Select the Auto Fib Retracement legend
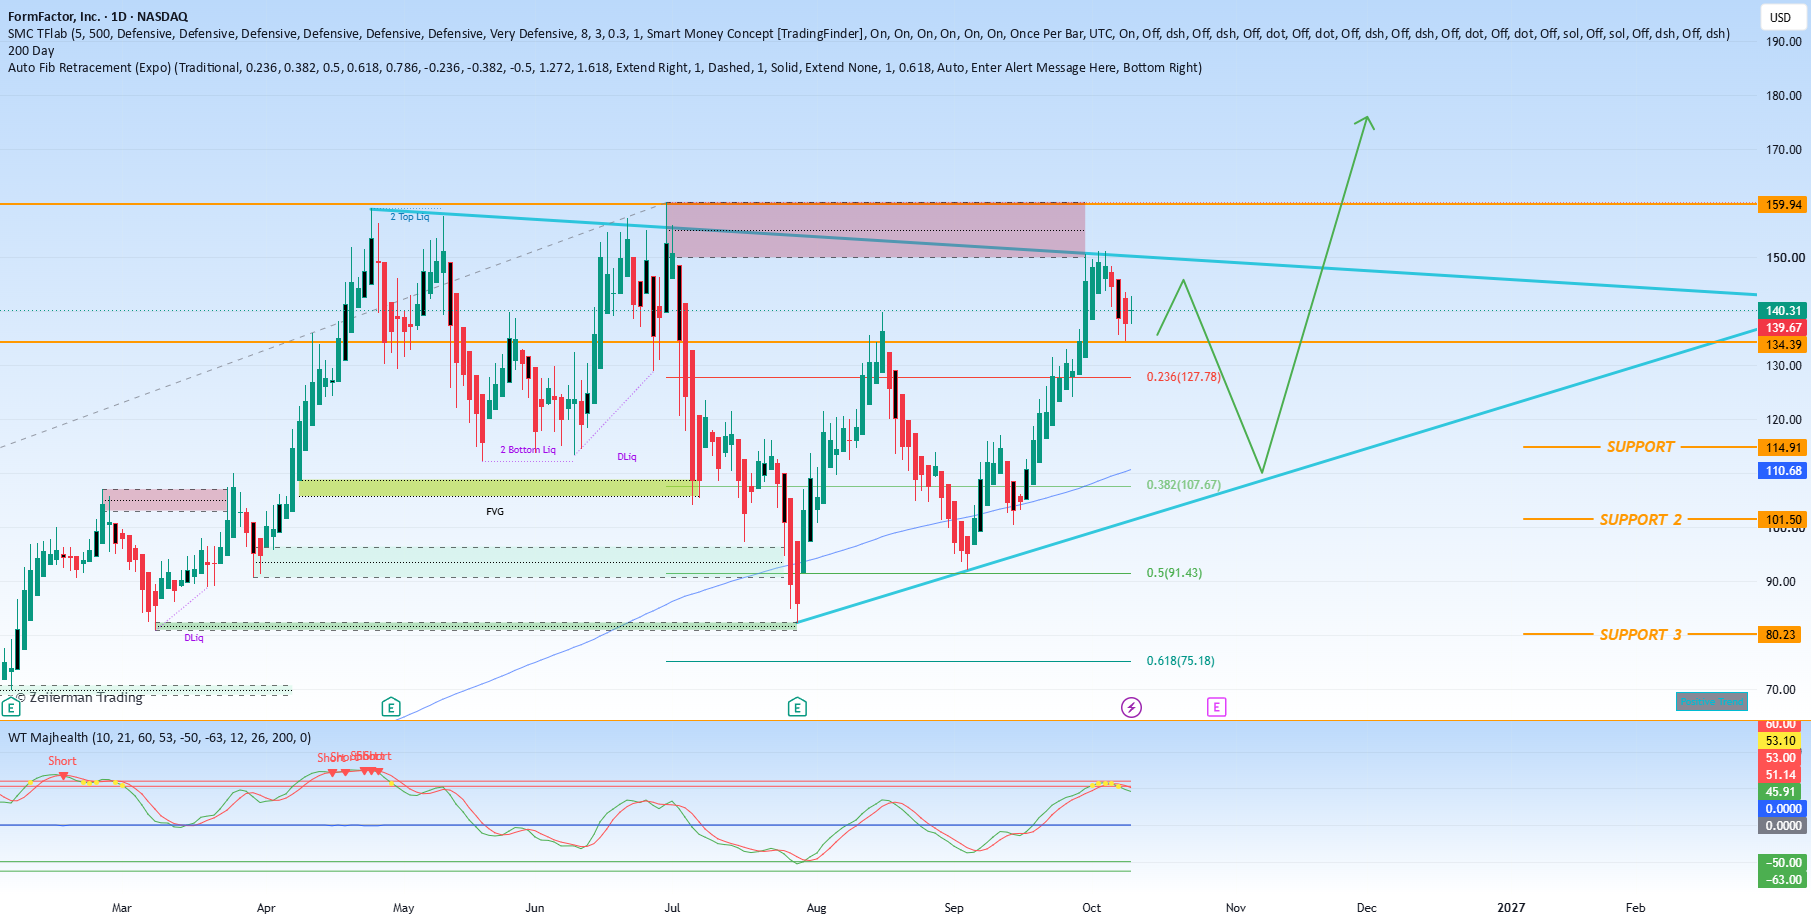 (x=605, y=67)
